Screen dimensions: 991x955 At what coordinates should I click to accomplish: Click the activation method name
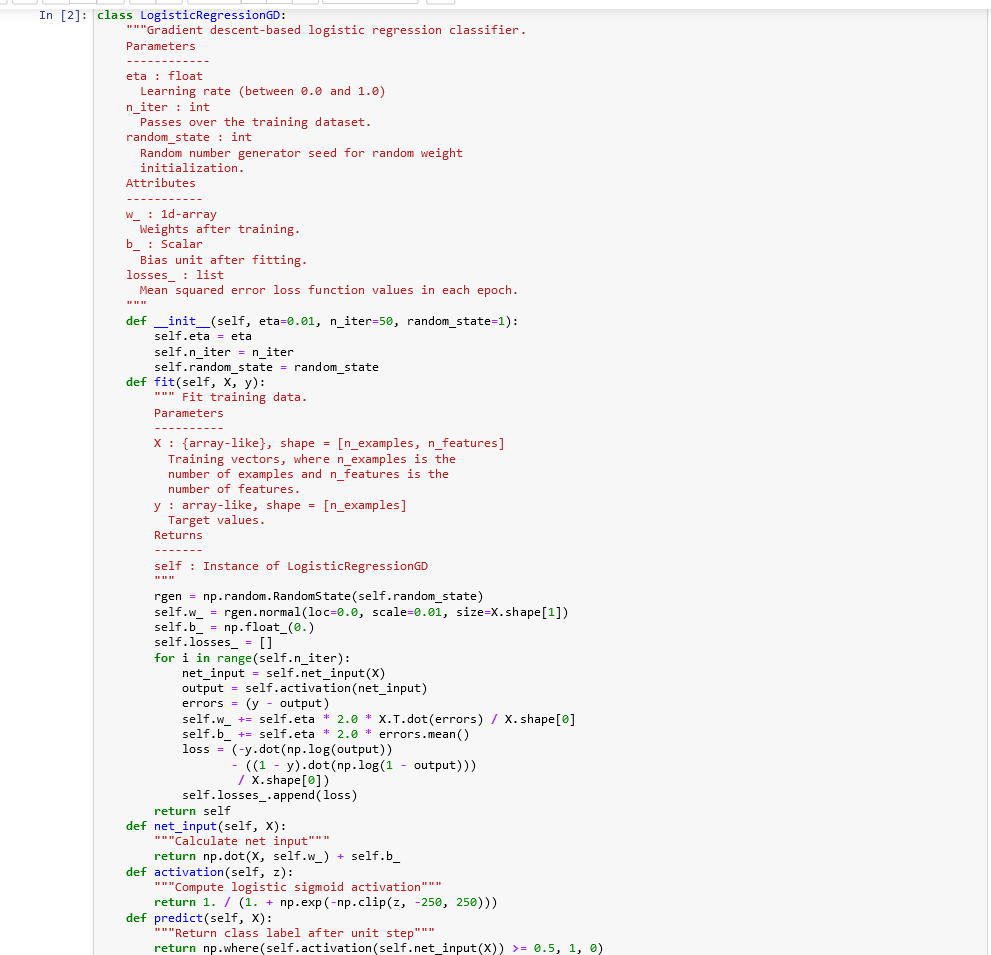pos(189,871)
